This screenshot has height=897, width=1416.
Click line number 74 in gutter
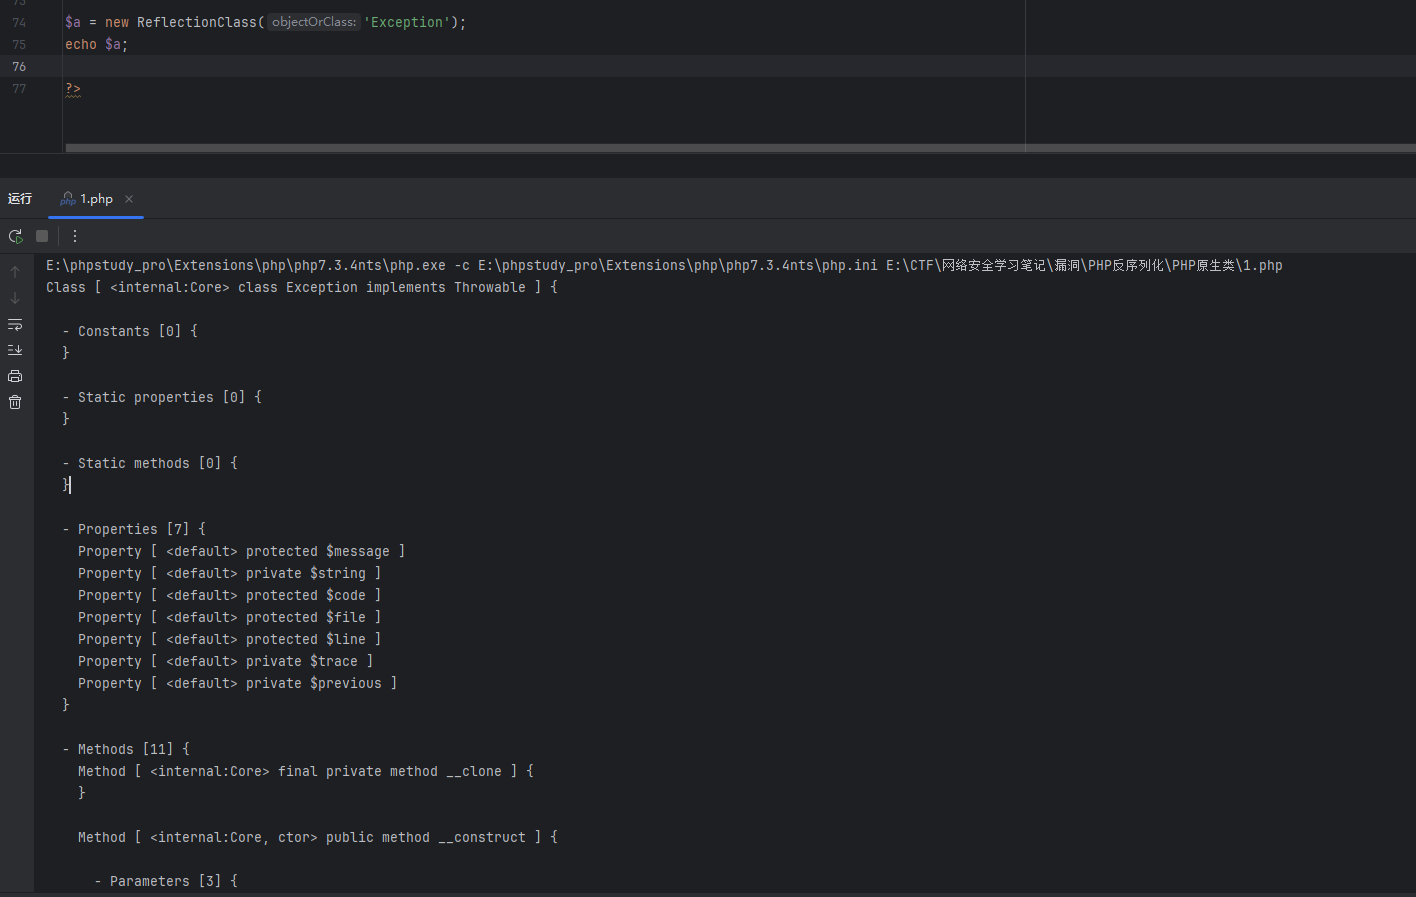pos(19,22)
